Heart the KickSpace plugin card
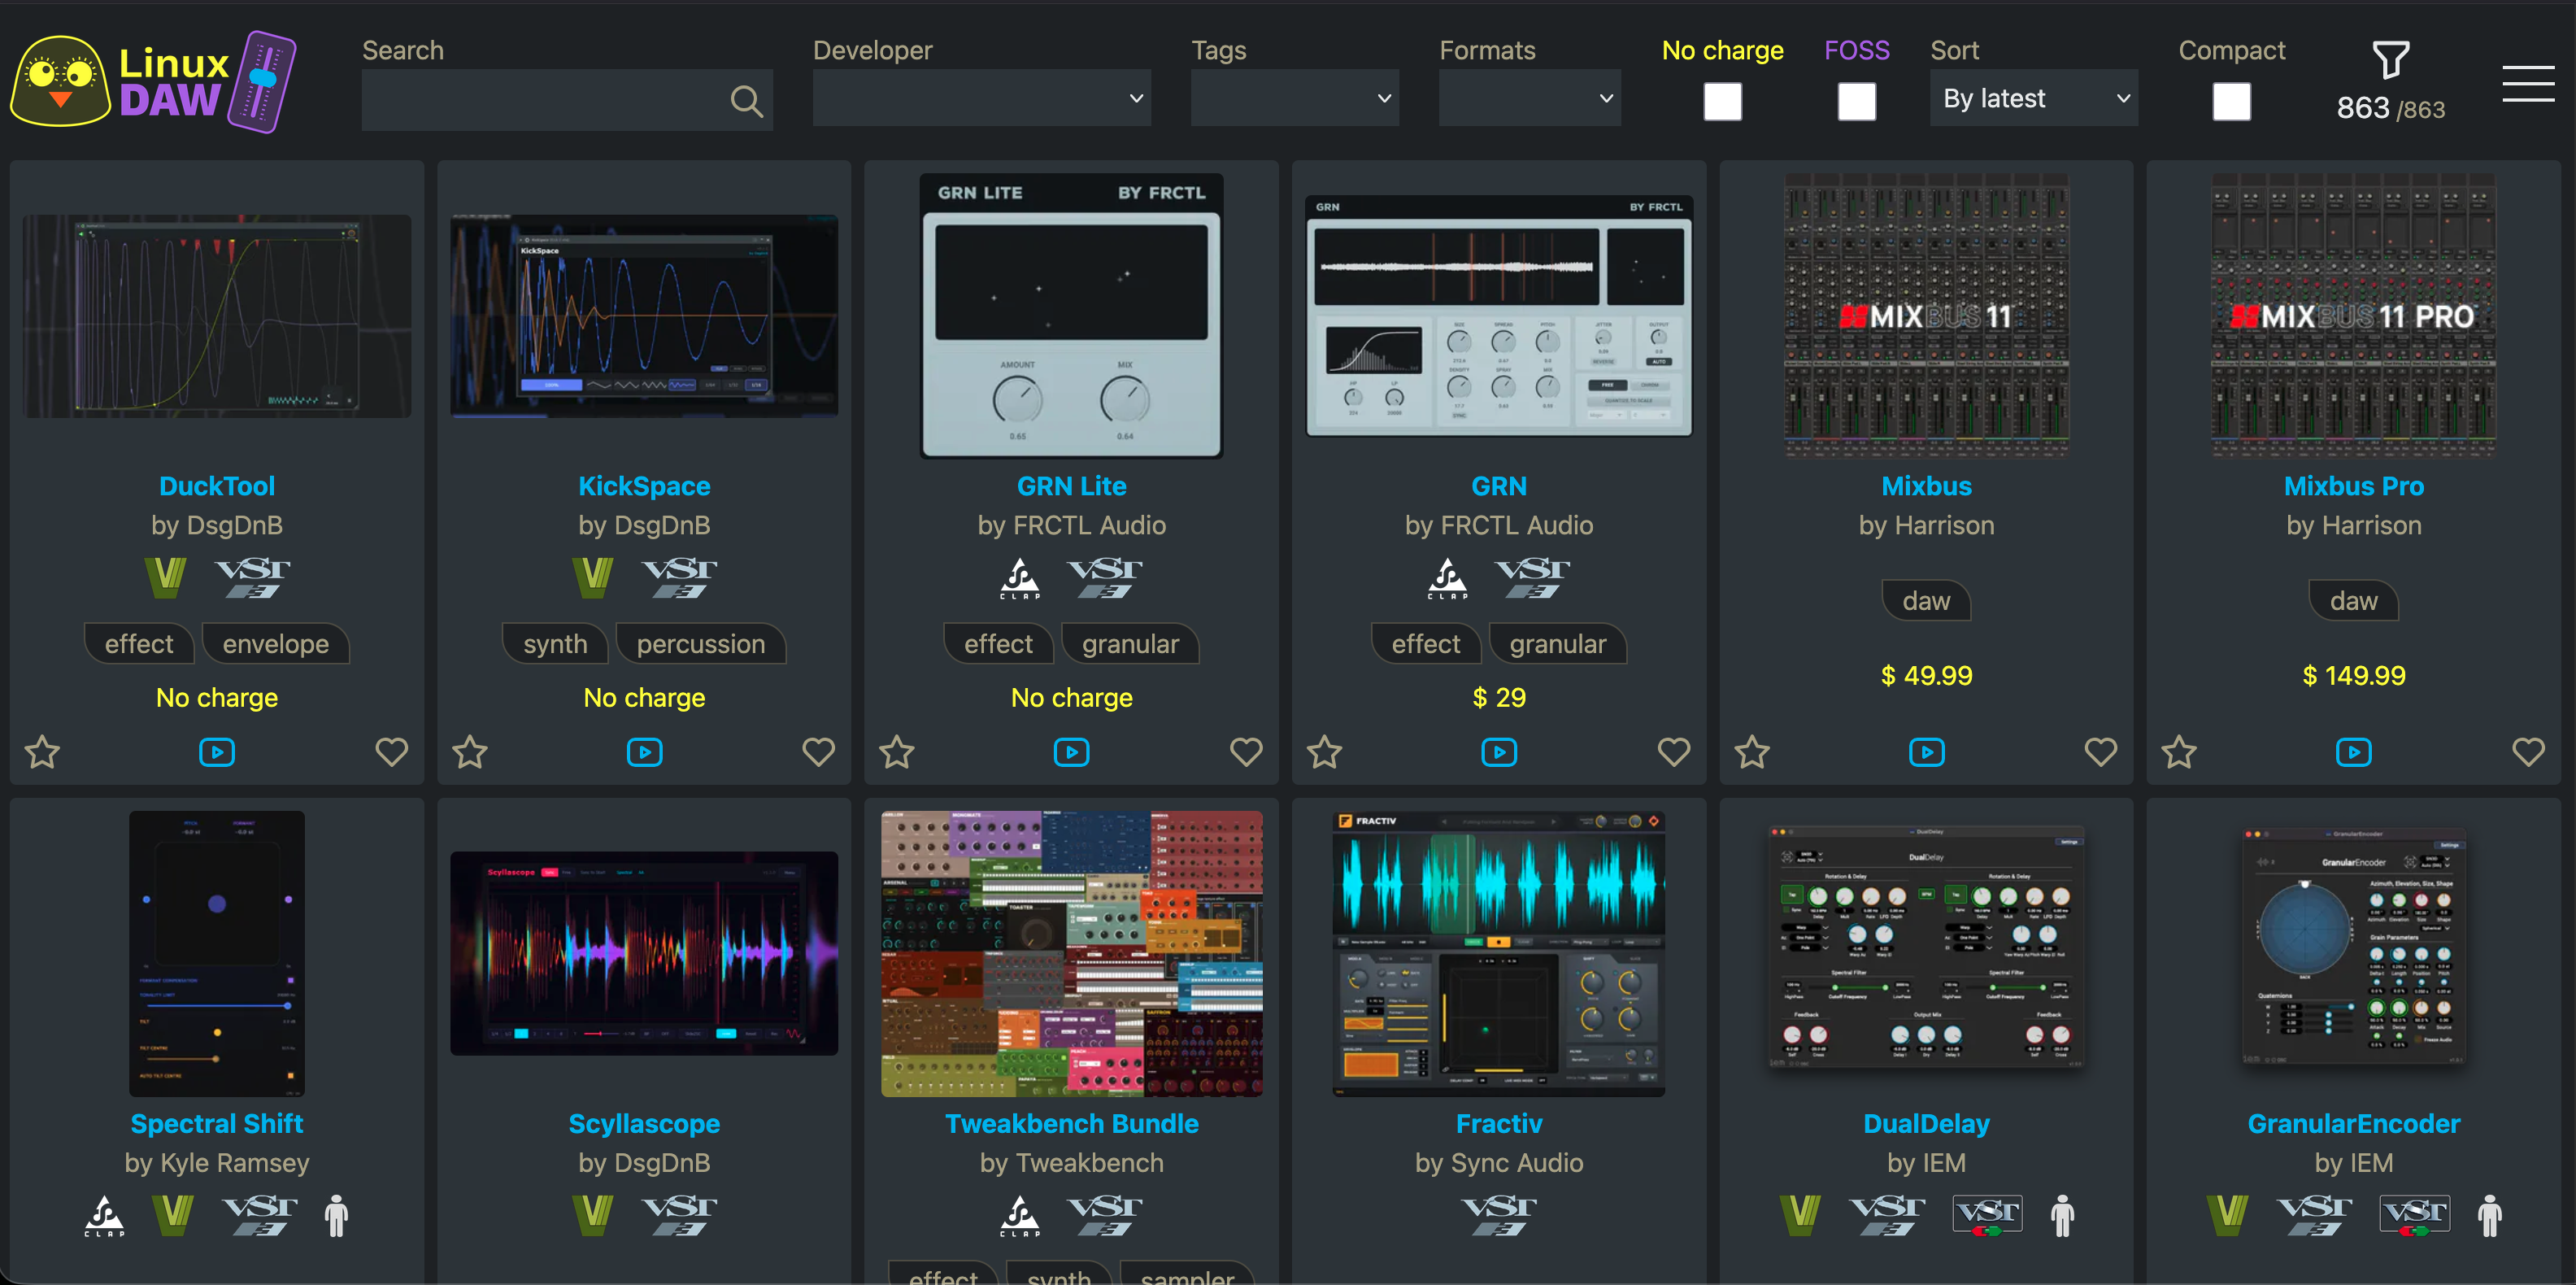Viewport: 2576px width, 1285px height. tap(818, 752)
